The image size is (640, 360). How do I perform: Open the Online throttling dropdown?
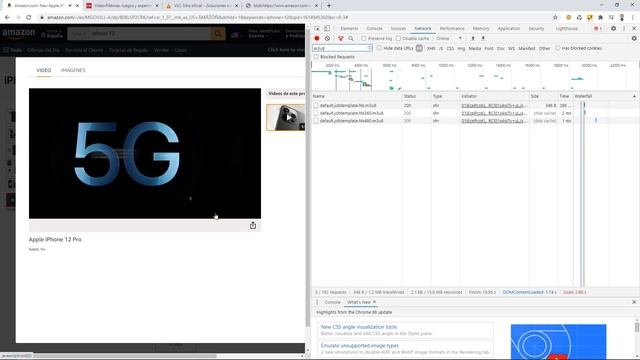tap(449, 38)
